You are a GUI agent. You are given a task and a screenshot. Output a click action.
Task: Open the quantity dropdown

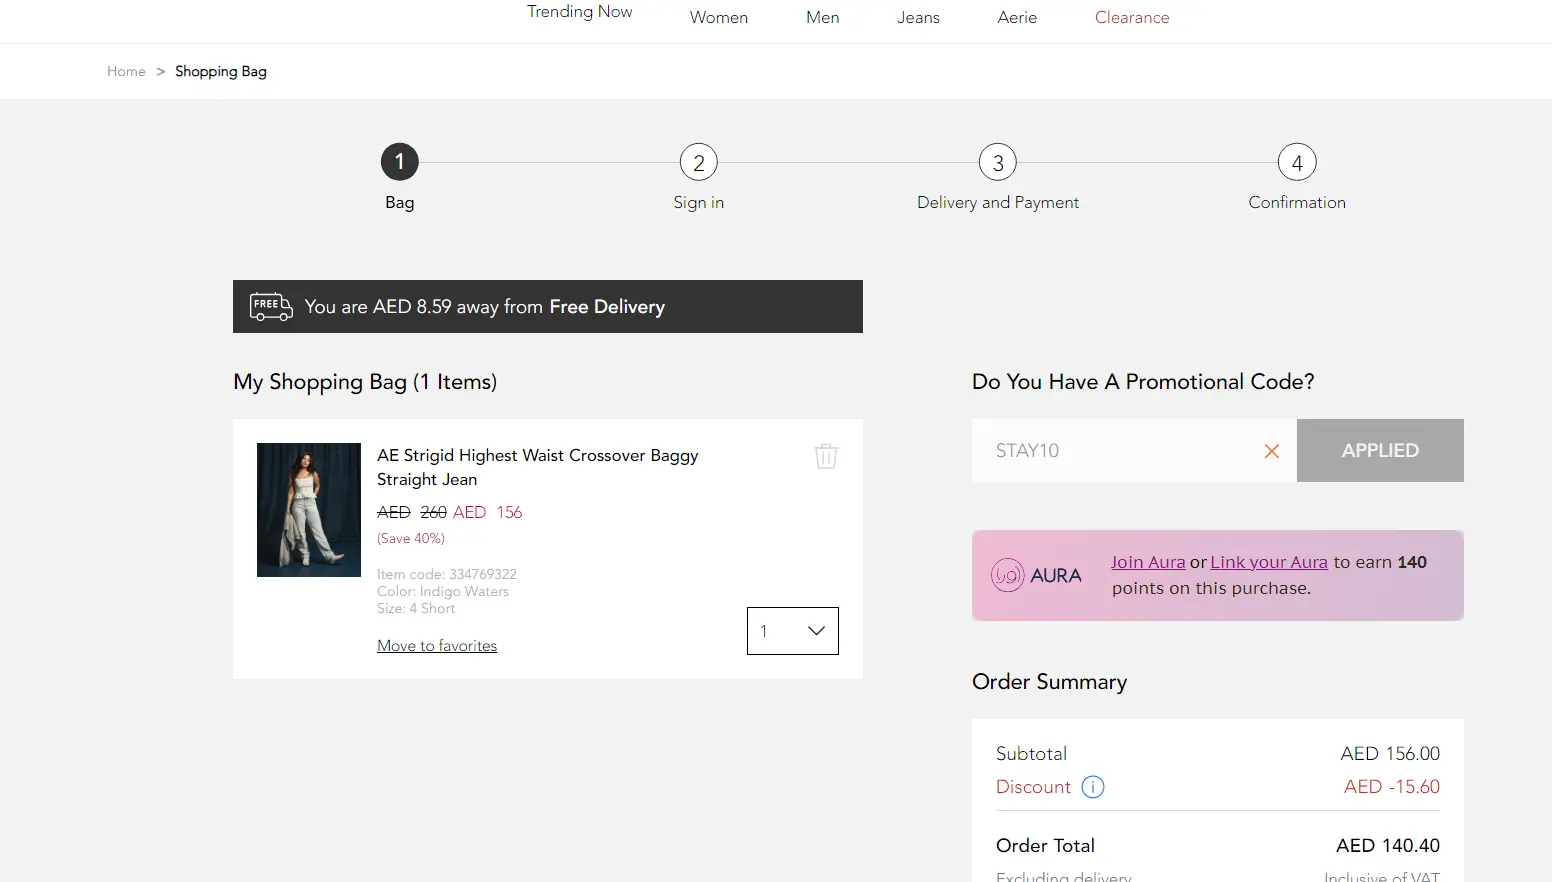792,631
